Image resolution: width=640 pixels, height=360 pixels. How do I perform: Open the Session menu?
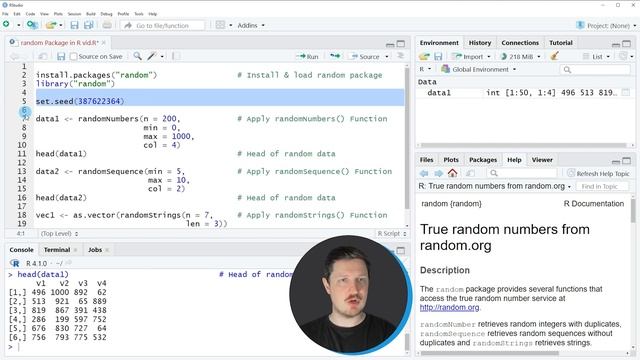coord(74,14)
